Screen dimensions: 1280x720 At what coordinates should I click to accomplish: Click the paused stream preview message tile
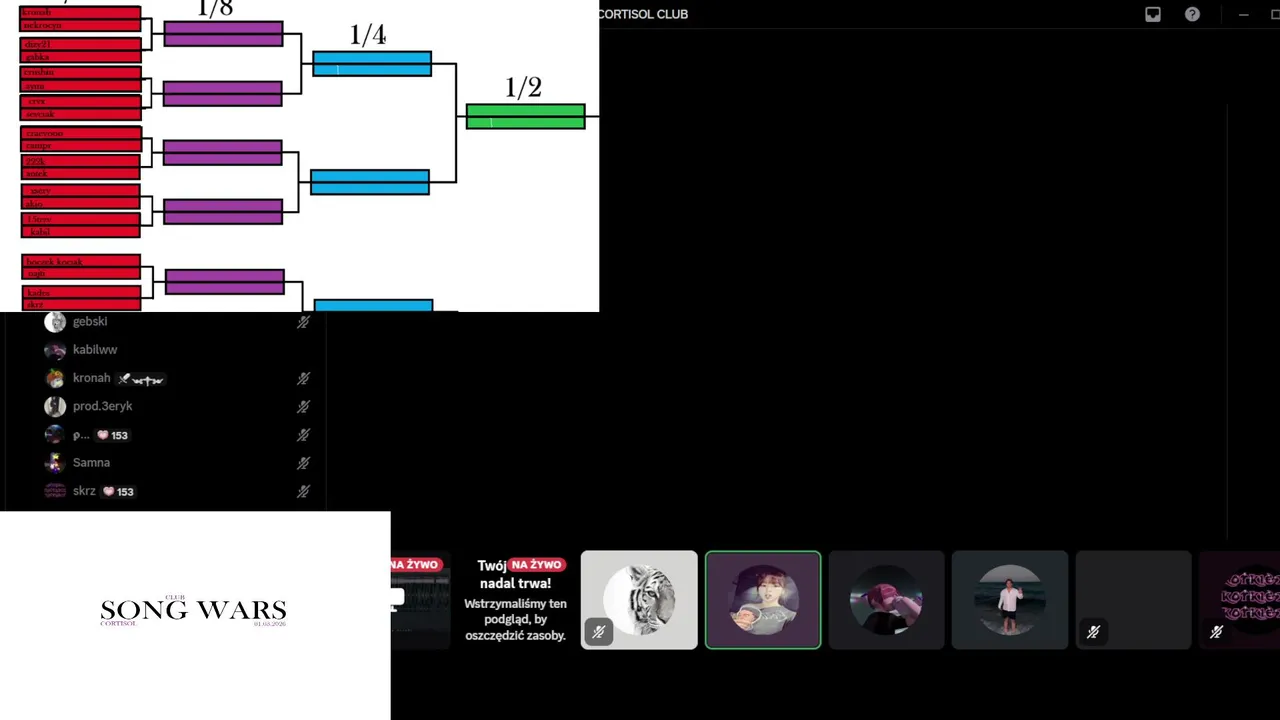pyautogui.click(x=514, y=600)
